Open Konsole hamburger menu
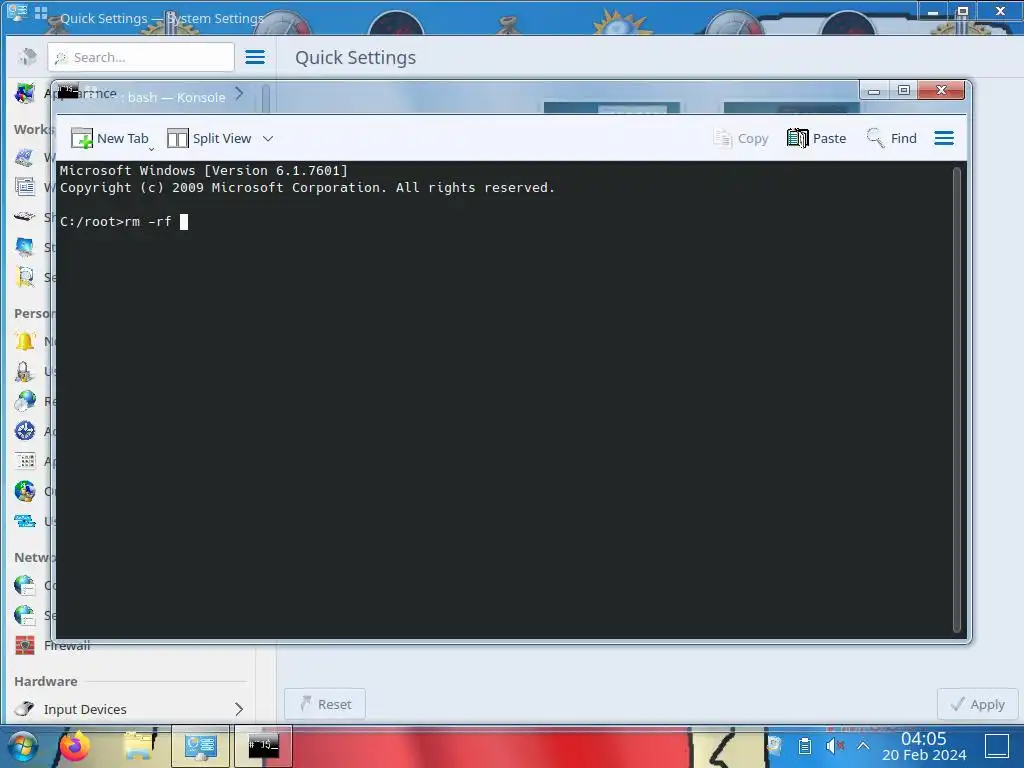1024x768 pixels. point(944,138)
